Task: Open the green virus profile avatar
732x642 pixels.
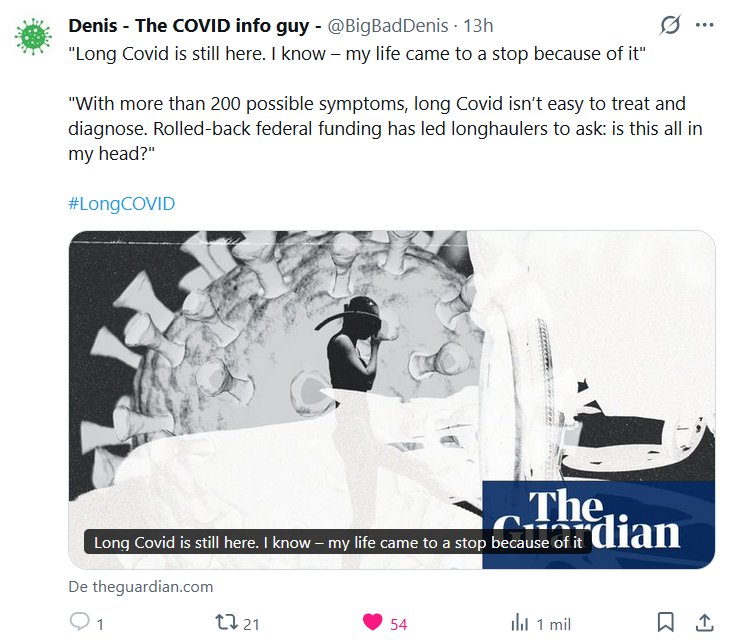Action: 33,36
